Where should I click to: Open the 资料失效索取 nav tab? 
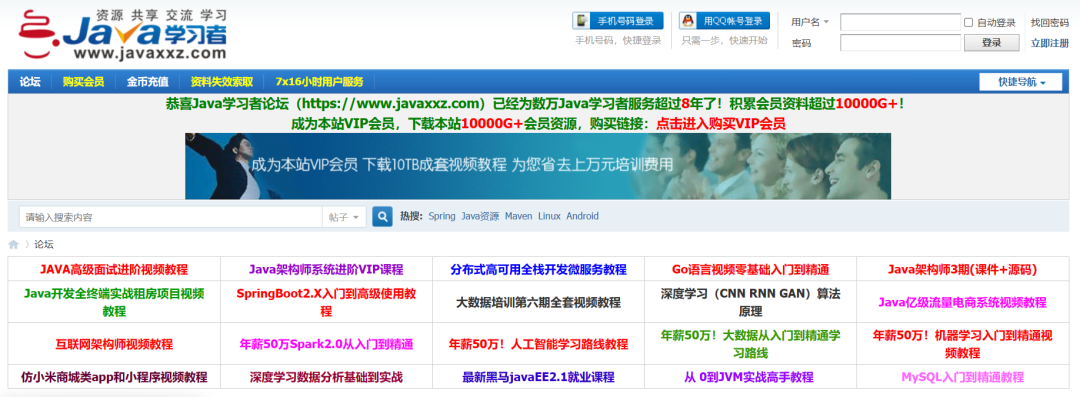click(x=222, y=82)
